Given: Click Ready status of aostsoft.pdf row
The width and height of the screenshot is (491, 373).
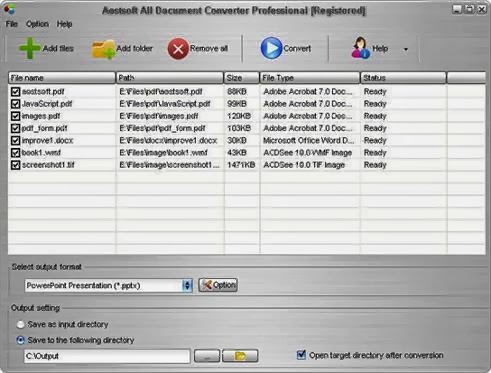Looking at the screenshot, I should (x=375, y=92).
